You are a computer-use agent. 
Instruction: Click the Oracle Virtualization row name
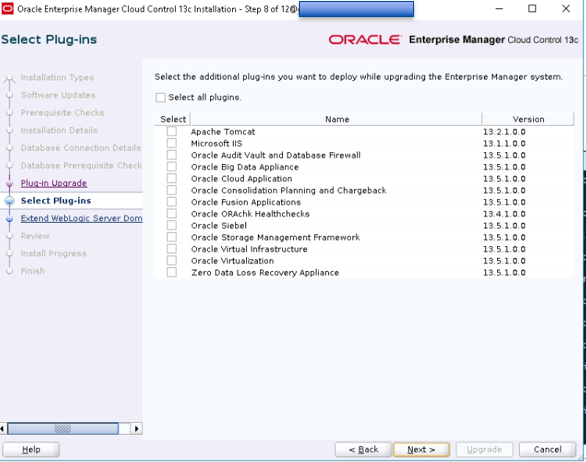tap(232, 261)
